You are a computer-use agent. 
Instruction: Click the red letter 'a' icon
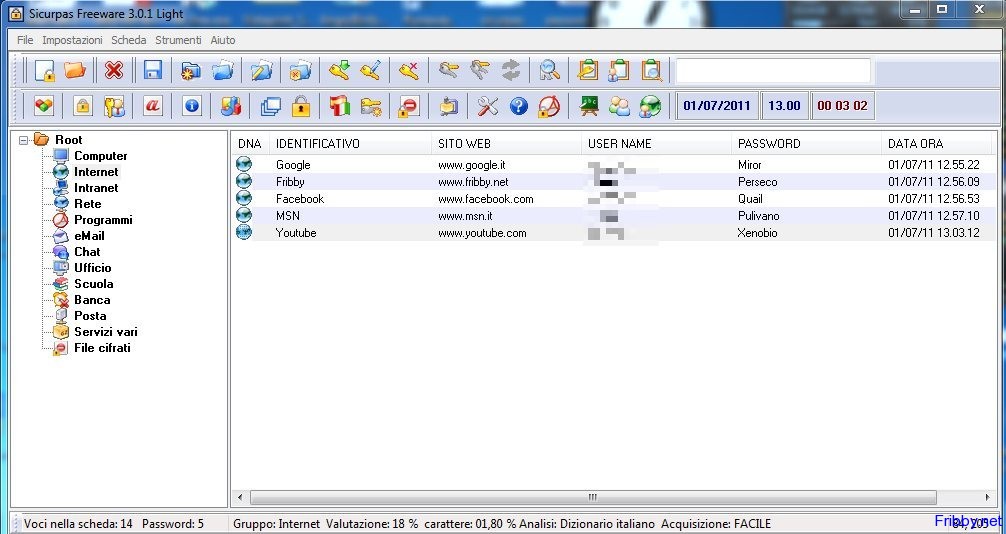153,106
